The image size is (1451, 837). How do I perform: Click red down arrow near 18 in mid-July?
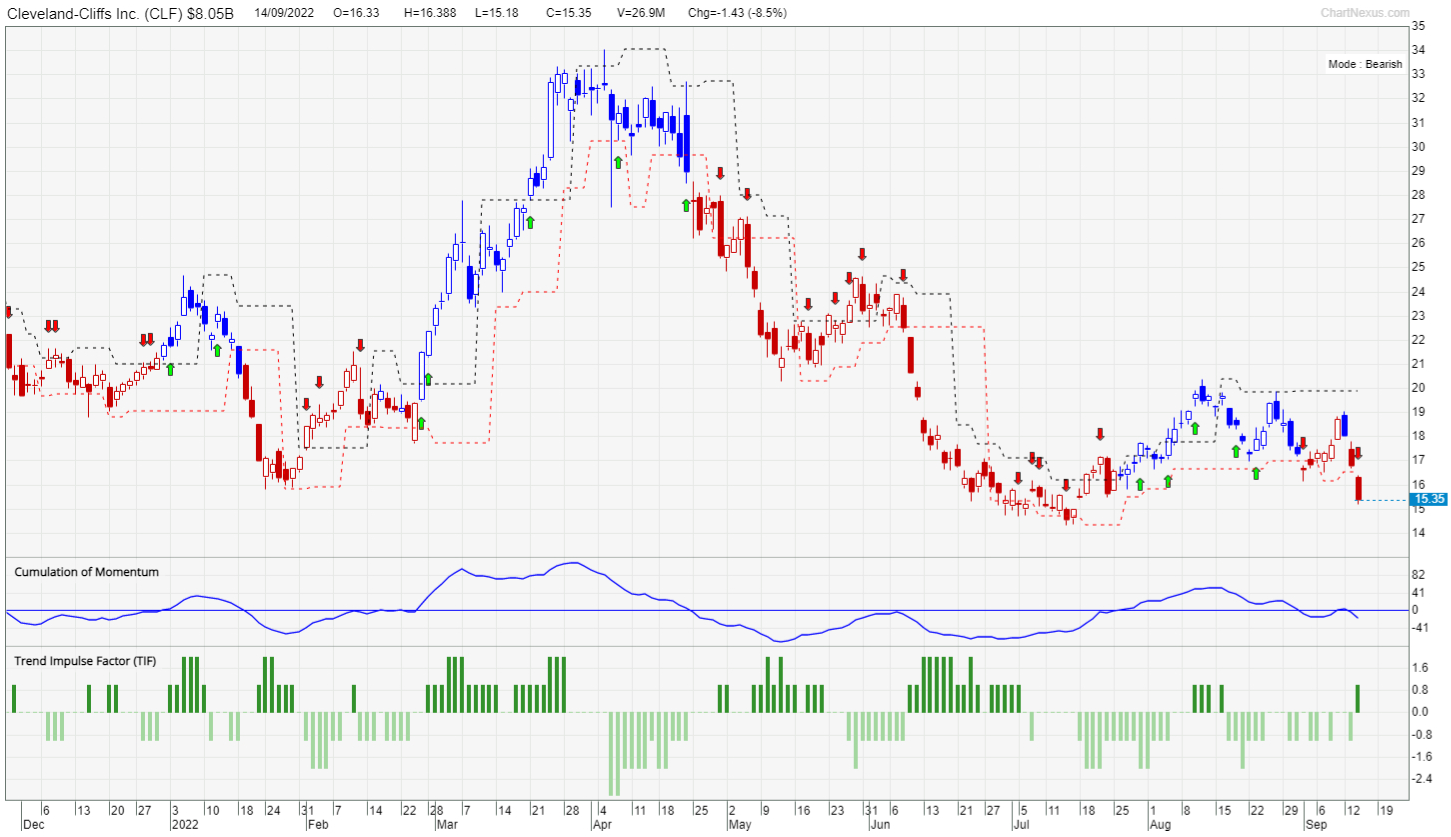pyautogui.click(x=1100, y=434)
